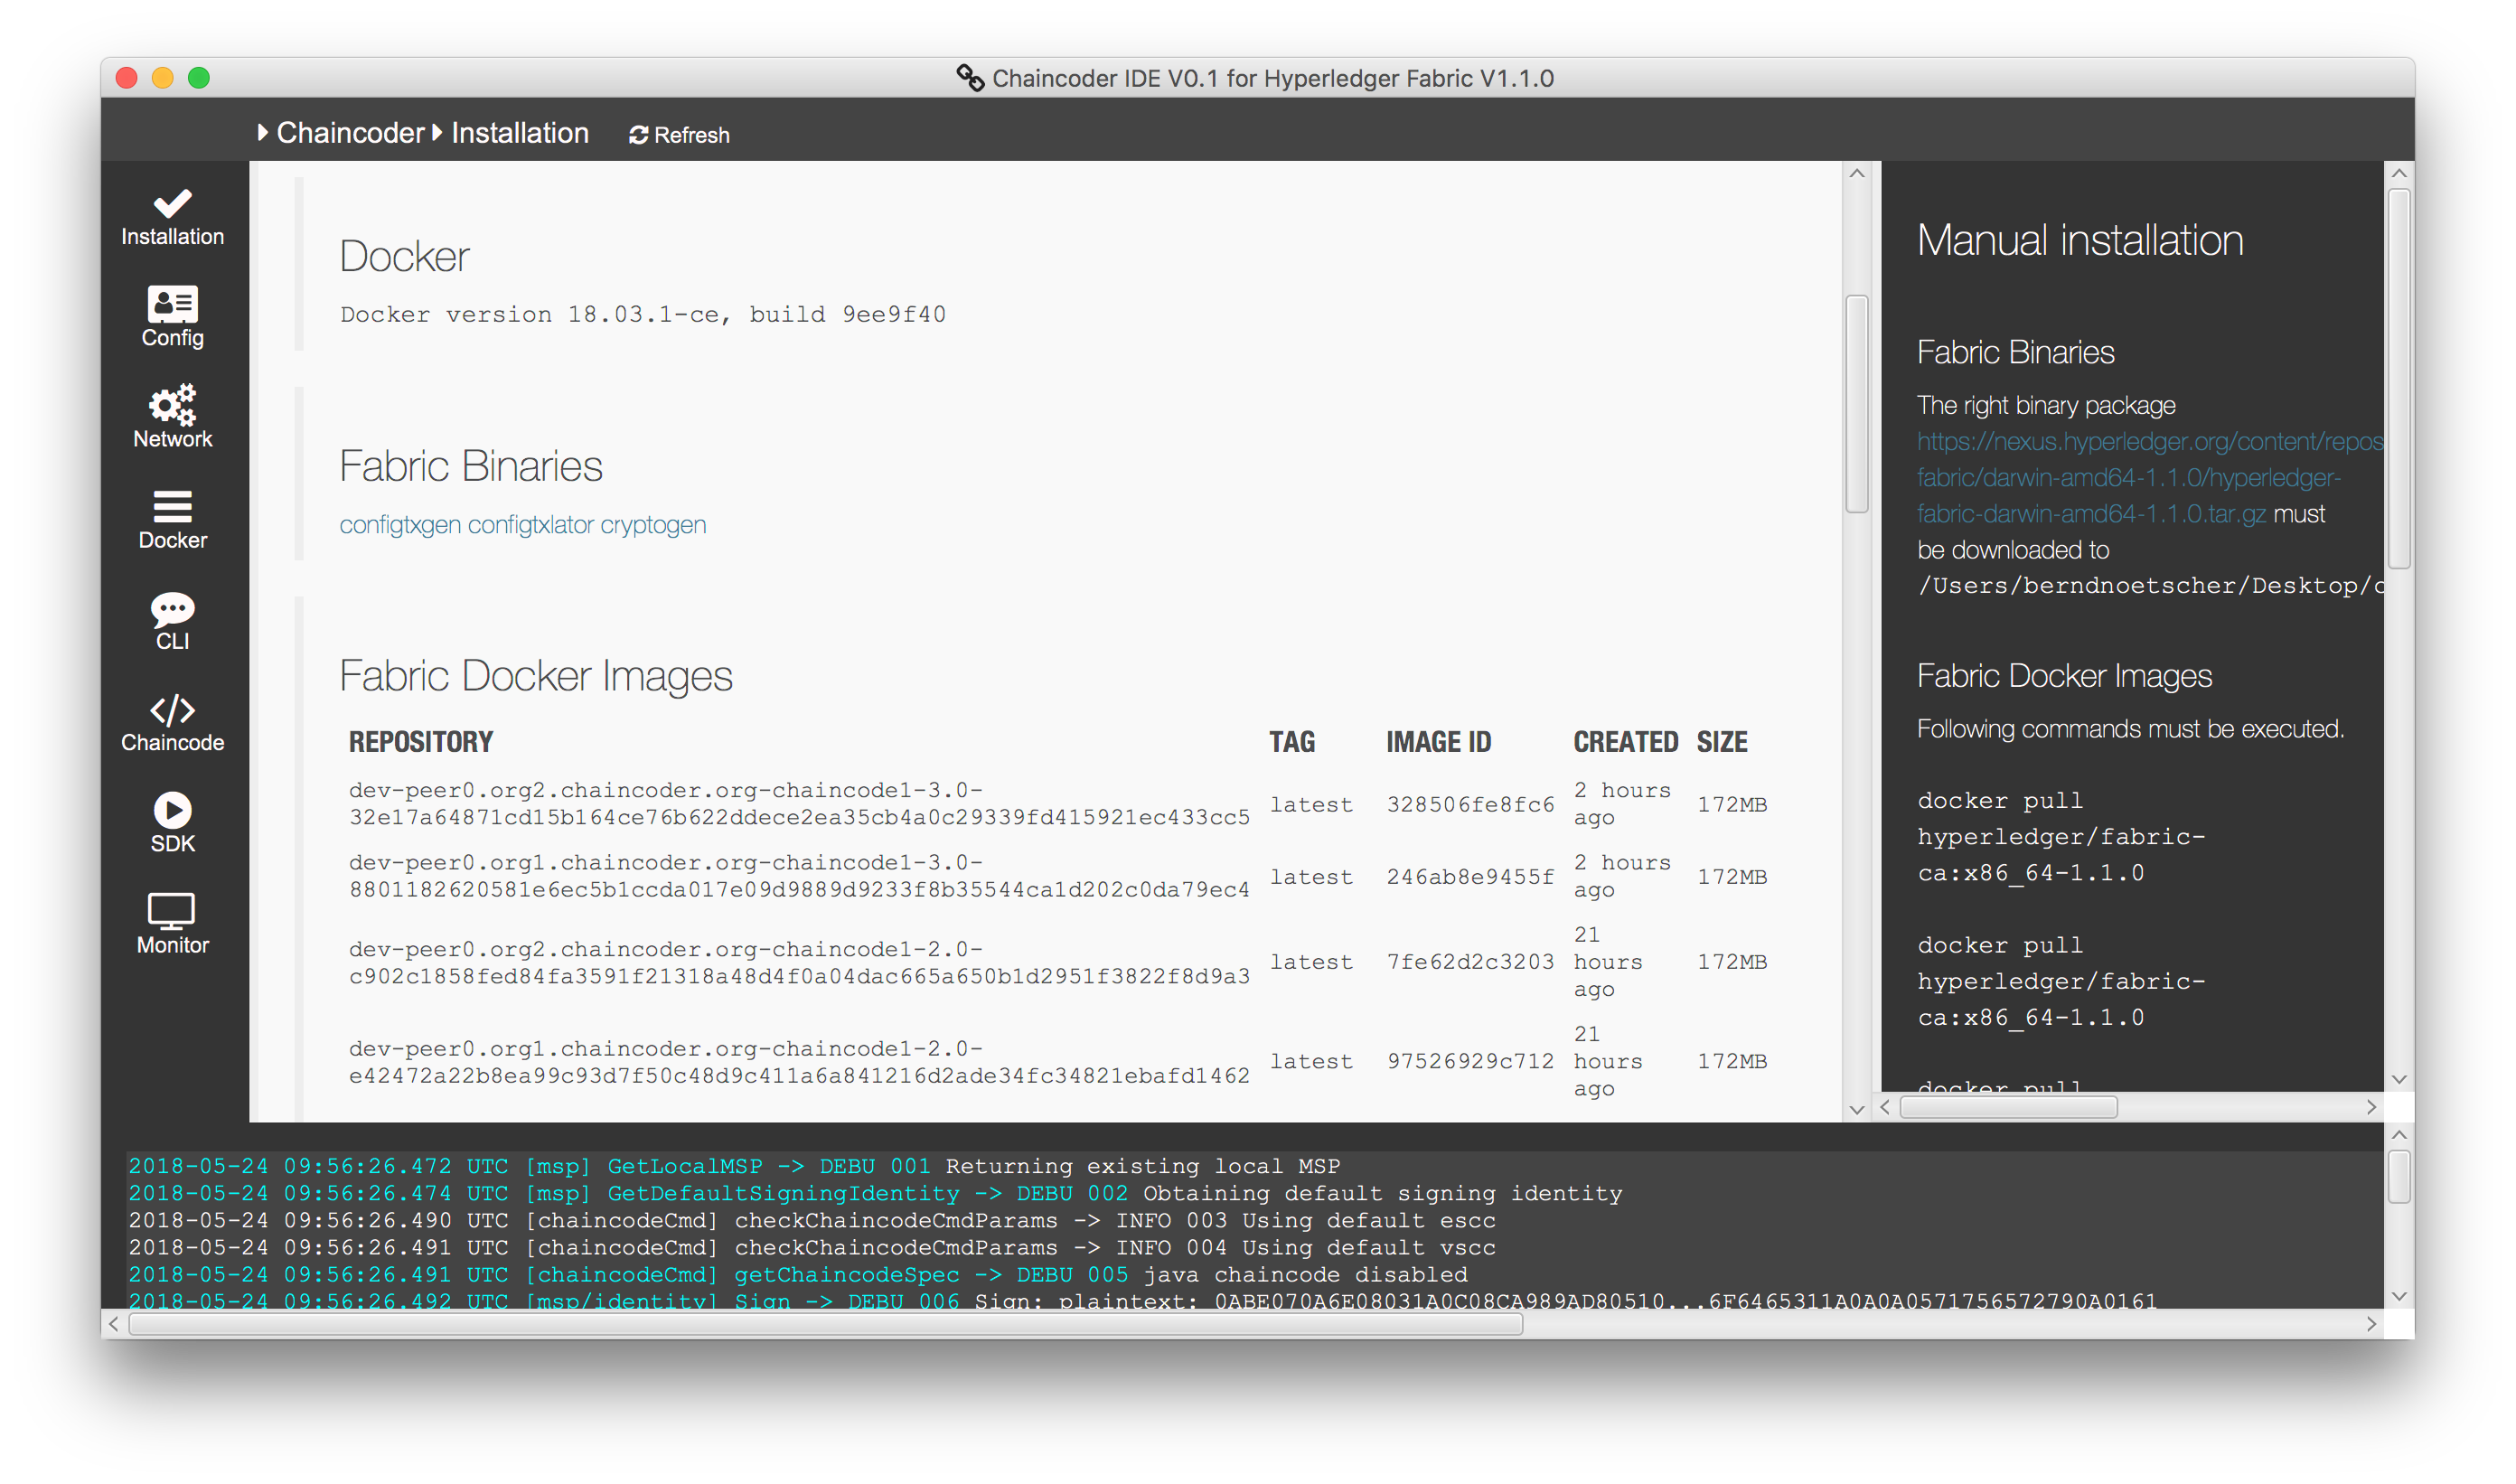The width and height of the screenshot is (2516, 1484).
Task: Open the Installation sidebar section
Action: [x=172, y=217]
